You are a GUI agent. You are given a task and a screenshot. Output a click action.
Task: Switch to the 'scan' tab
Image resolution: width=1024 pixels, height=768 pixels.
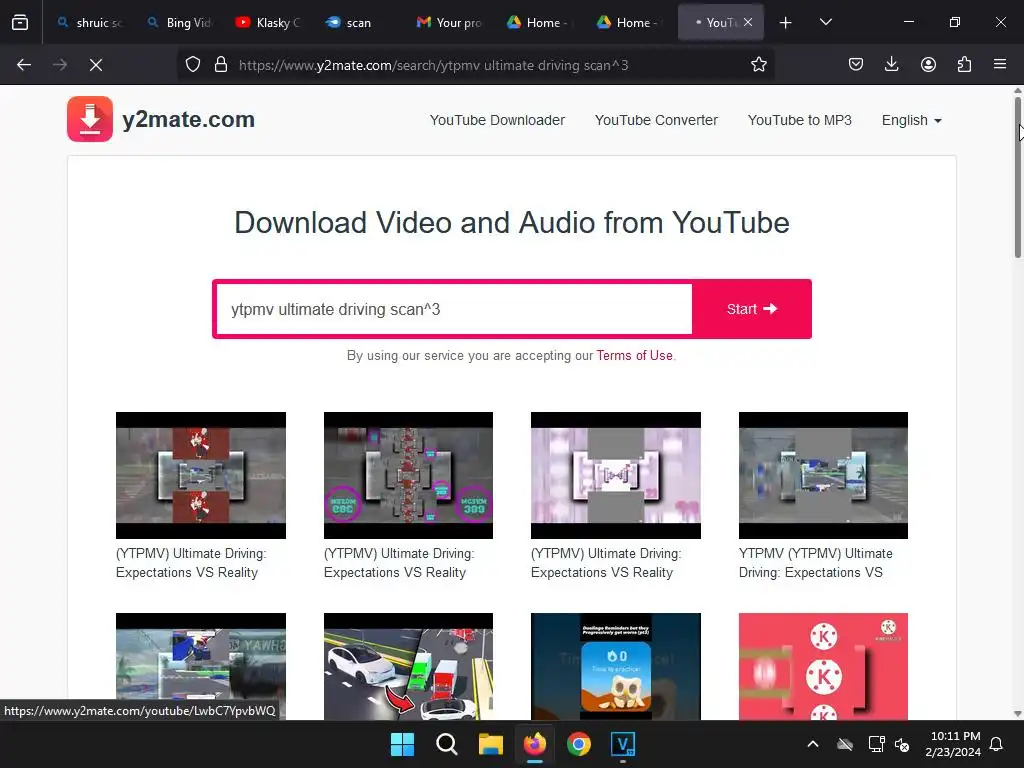[x=360, y=22]
